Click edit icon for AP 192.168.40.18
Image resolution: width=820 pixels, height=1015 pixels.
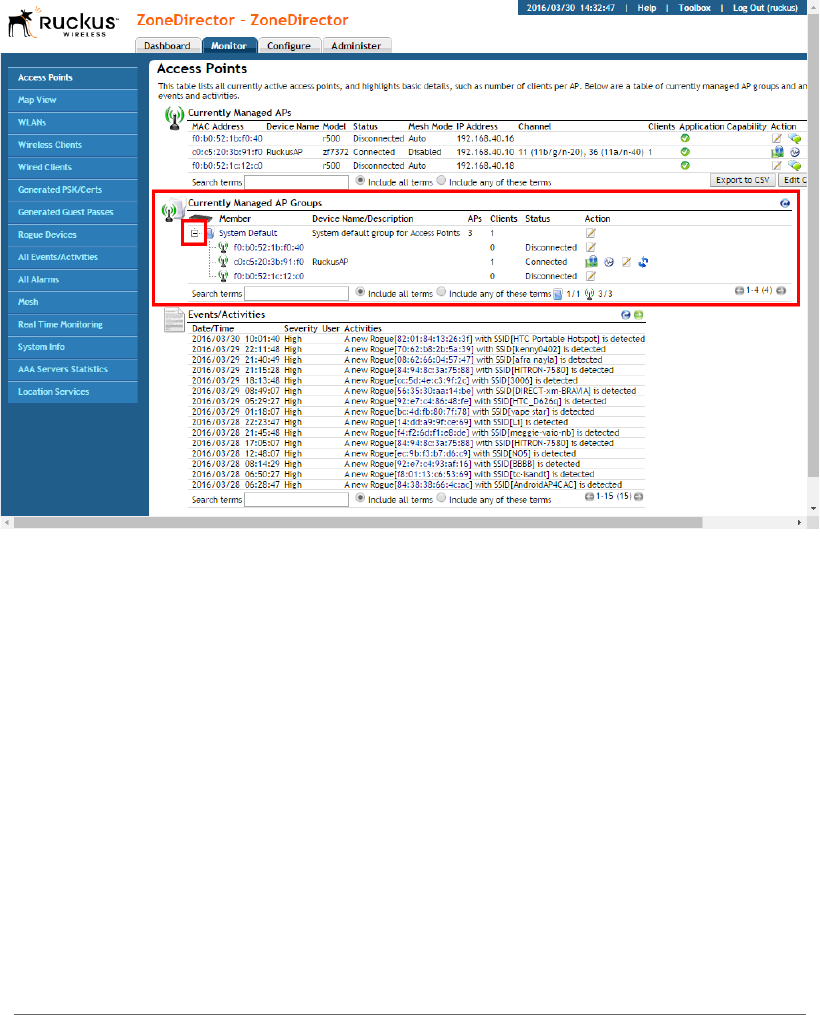click(777, 166)
